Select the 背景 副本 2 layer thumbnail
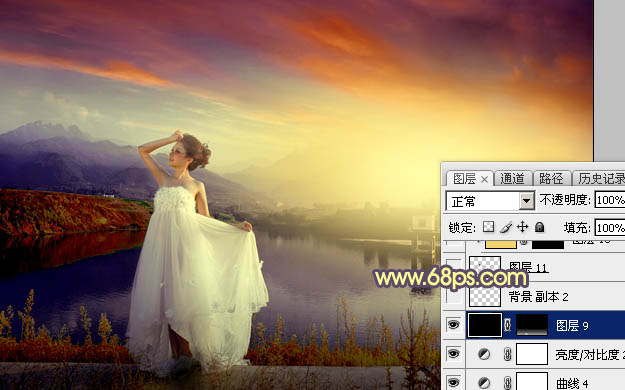Screen dimensions: 625x390 (x=485, y=296)
